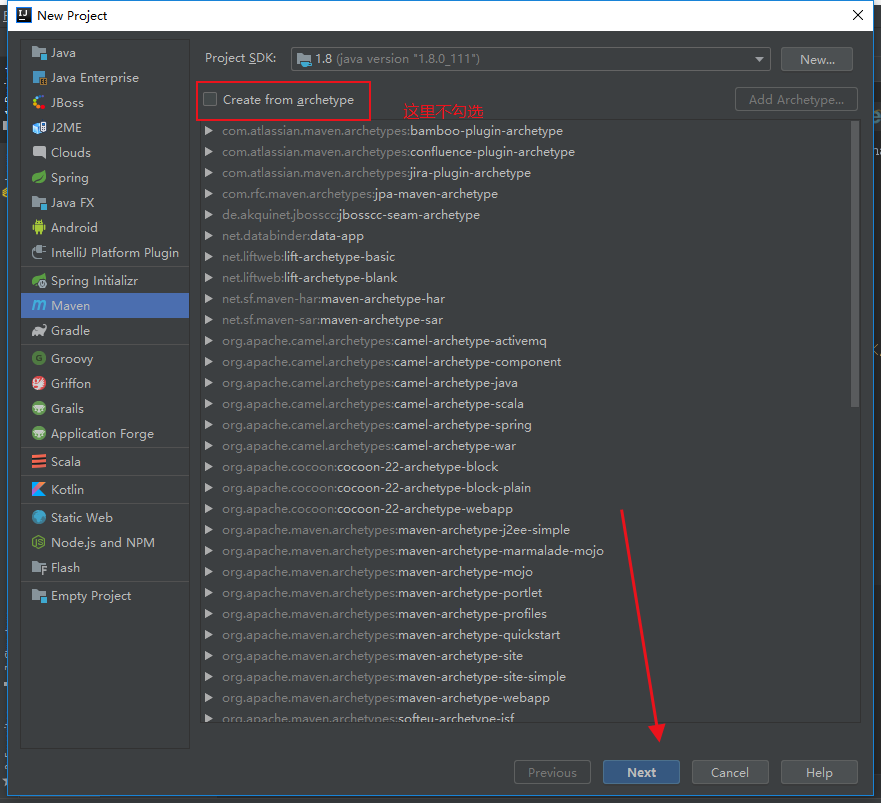Select the Android robot icon
The width and height of the screenshot is (881, 803).
39,228
